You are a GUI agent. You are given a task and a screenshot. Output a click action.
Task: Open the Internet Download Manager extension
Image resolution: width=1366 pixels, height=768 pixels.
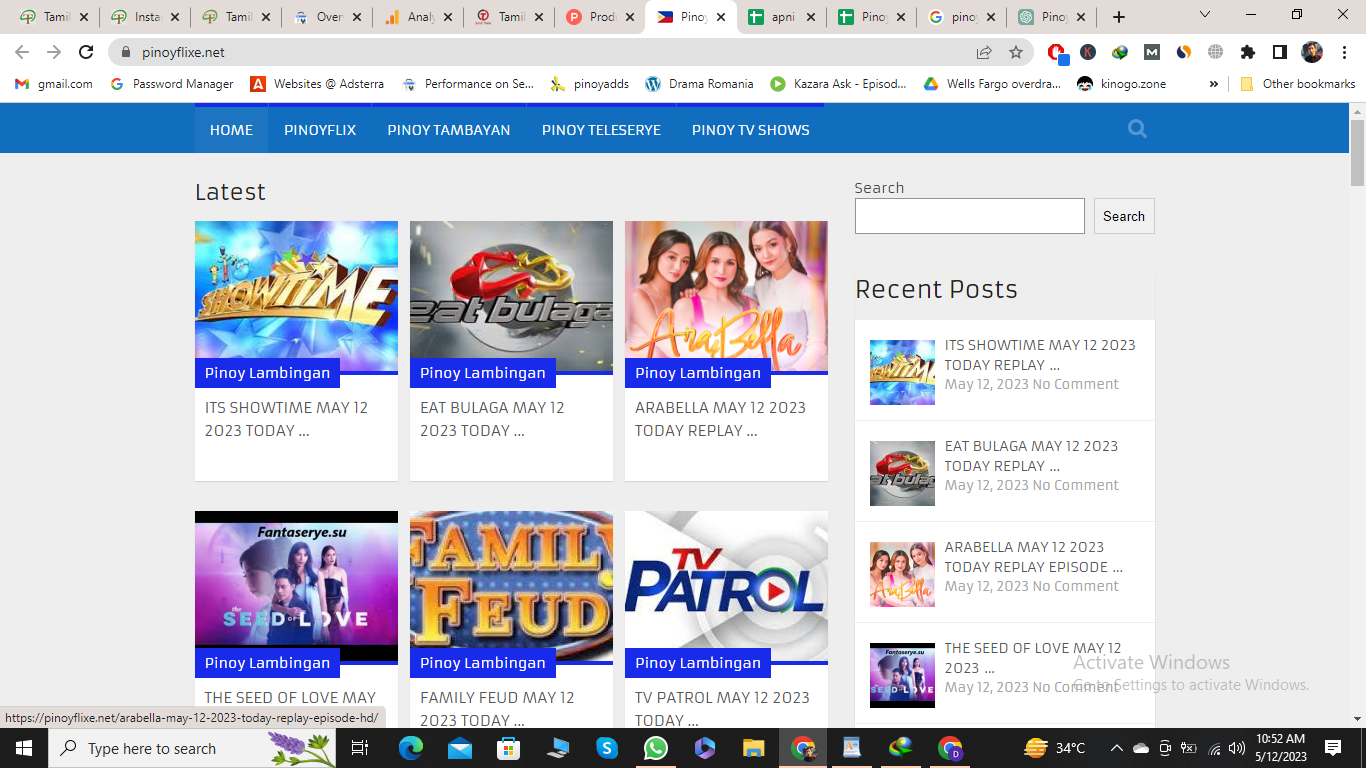1120,52
